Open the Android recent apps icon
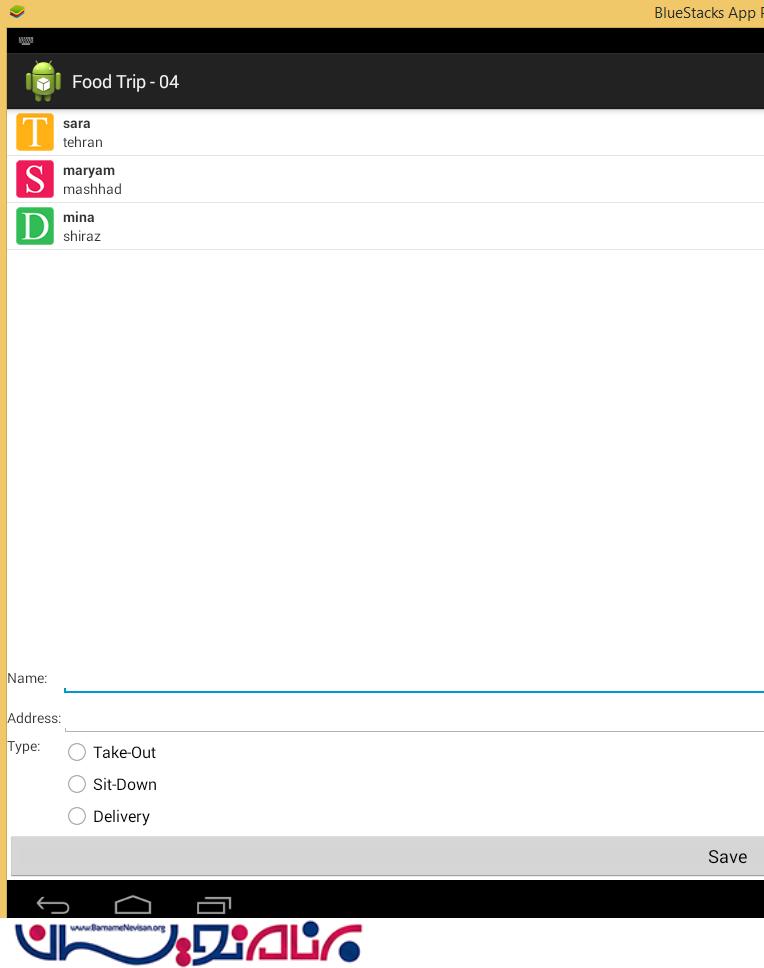Viewport: 764px width, 968px height. (x=214, y=904)
